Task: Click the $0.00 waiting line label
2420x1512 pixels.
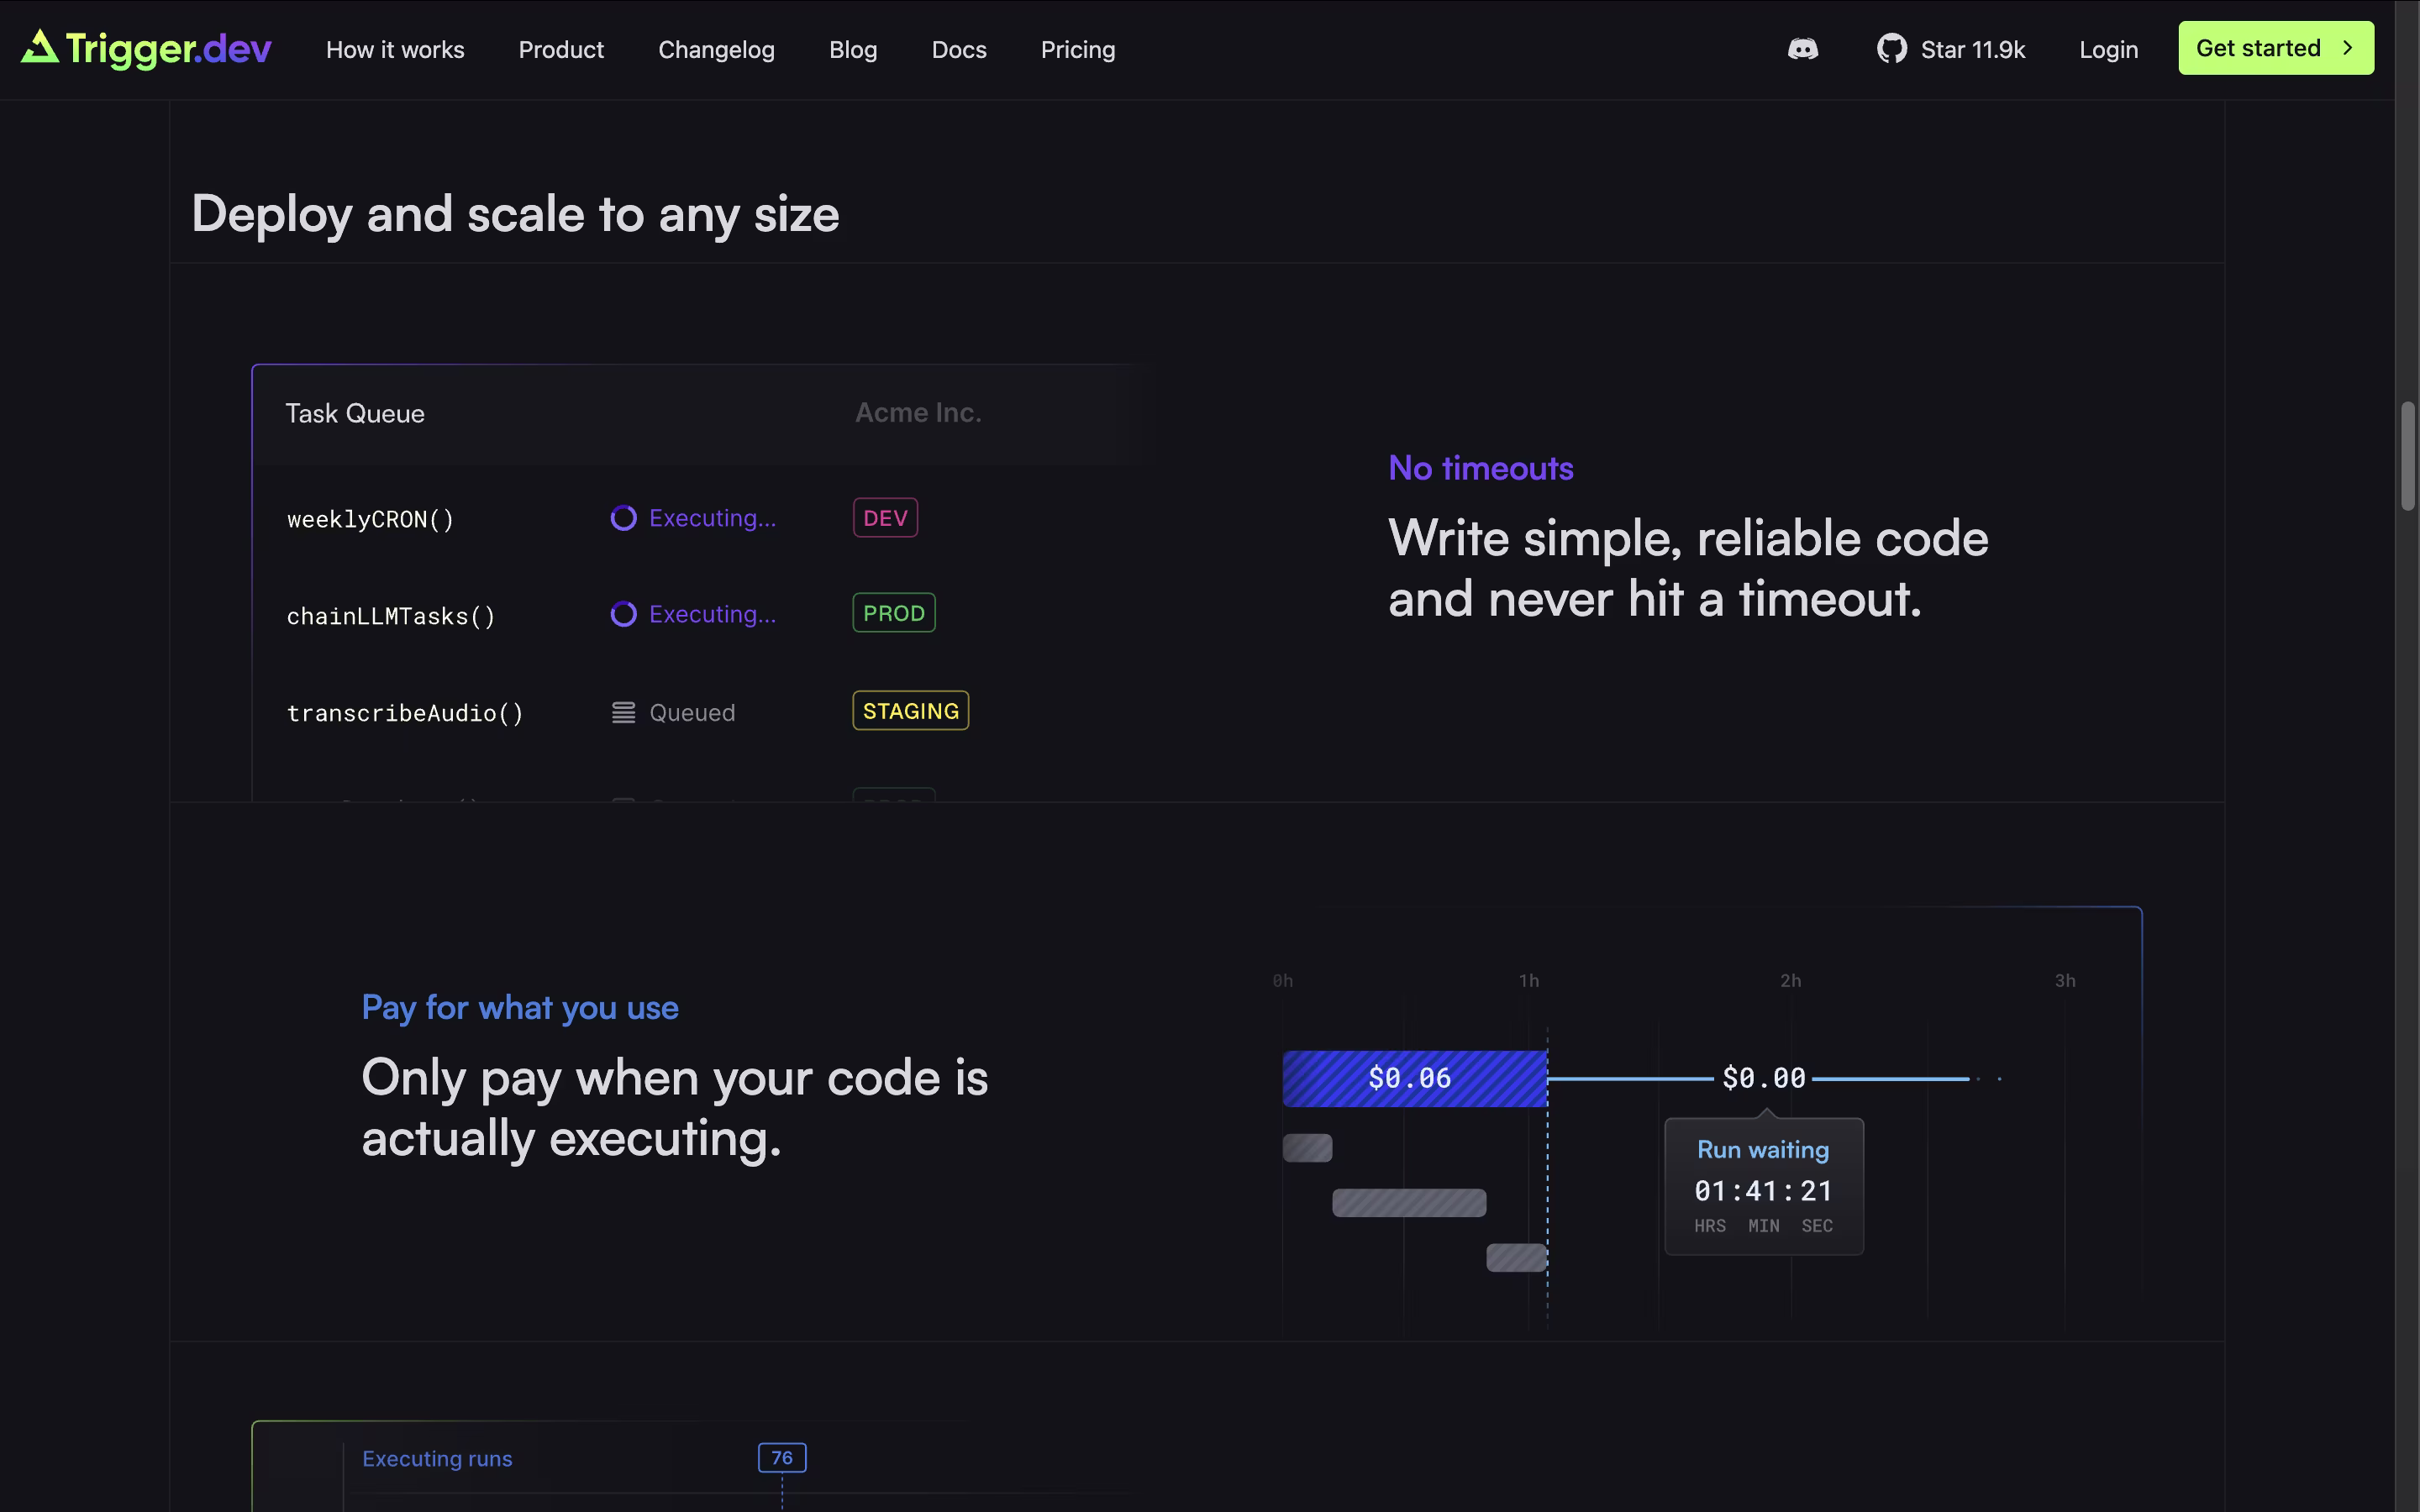Action: [x=1763, y=1078]
